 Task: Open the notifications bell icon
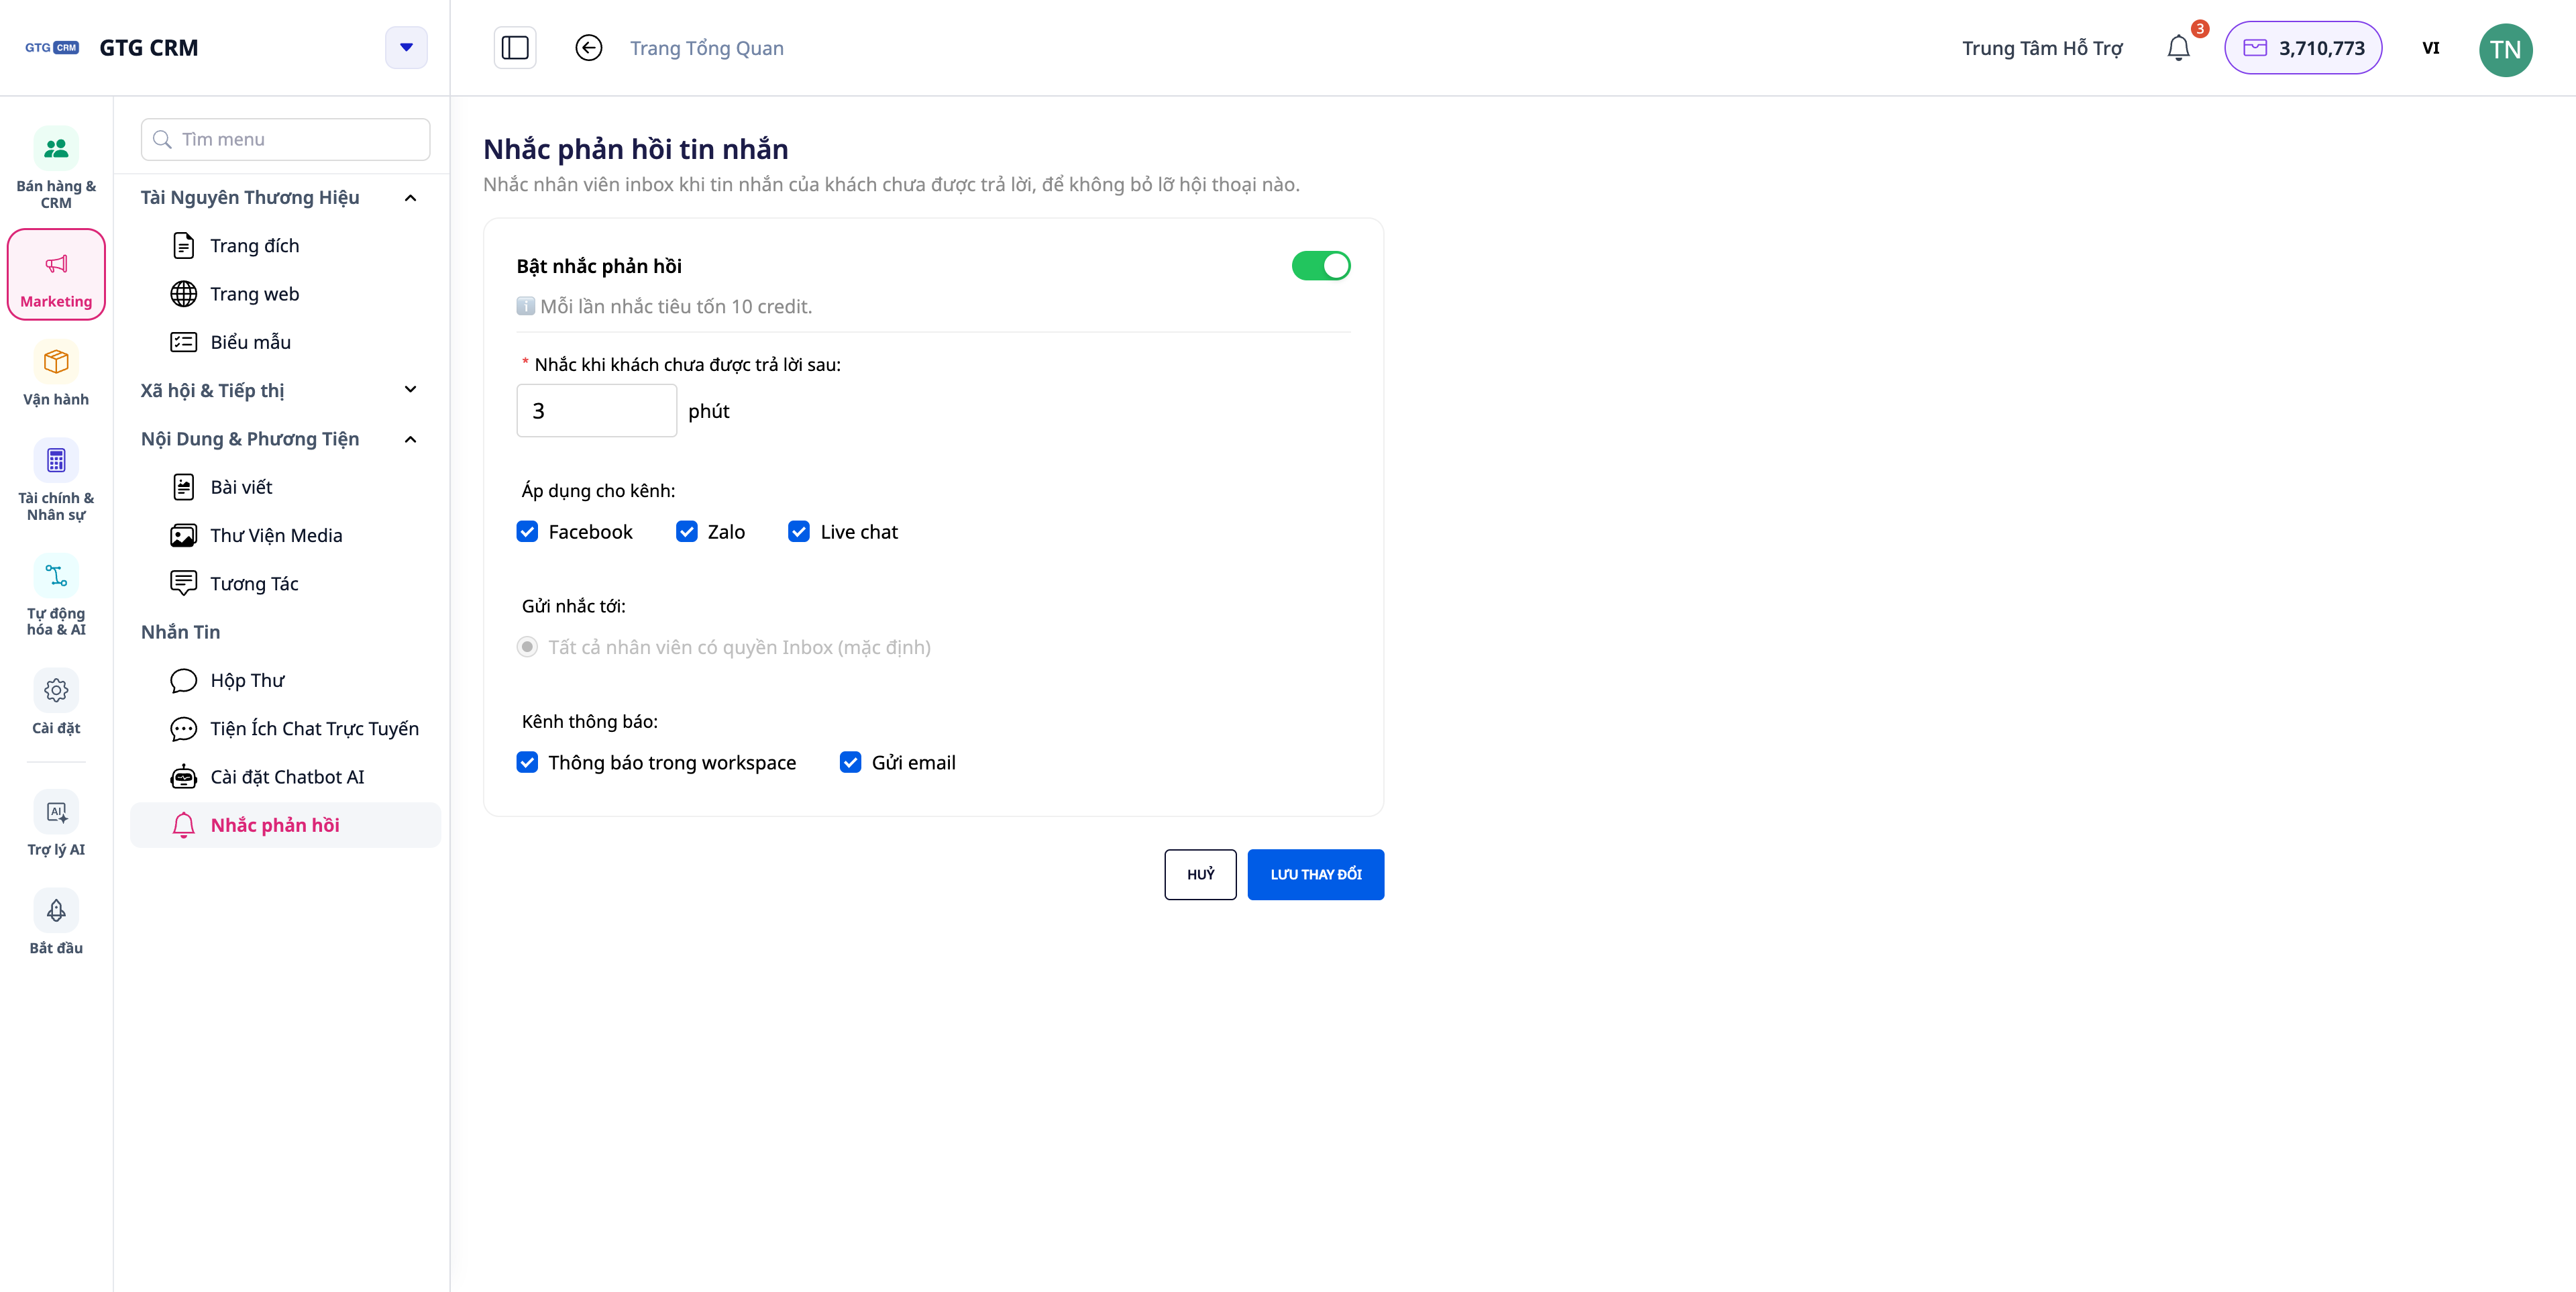(x=2178, y=48)
